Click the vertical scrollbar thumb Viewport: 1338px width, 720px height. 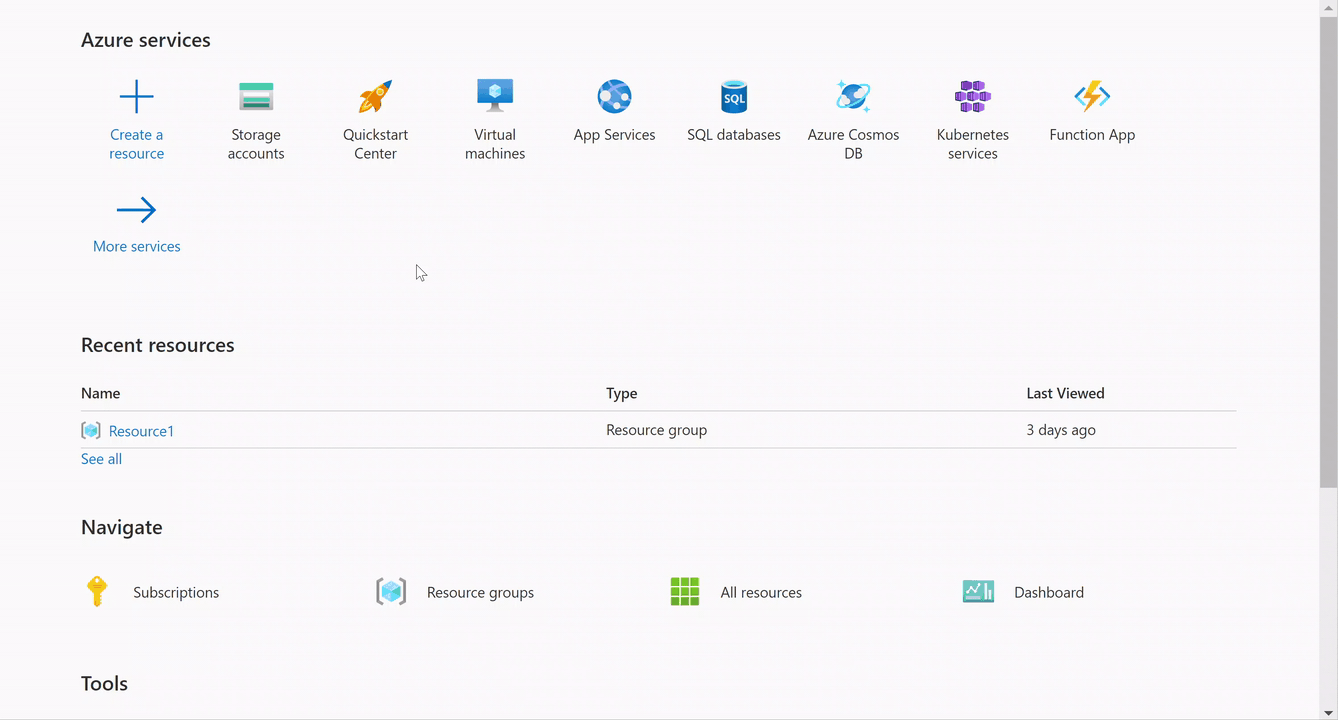[x=1329, y=250]
